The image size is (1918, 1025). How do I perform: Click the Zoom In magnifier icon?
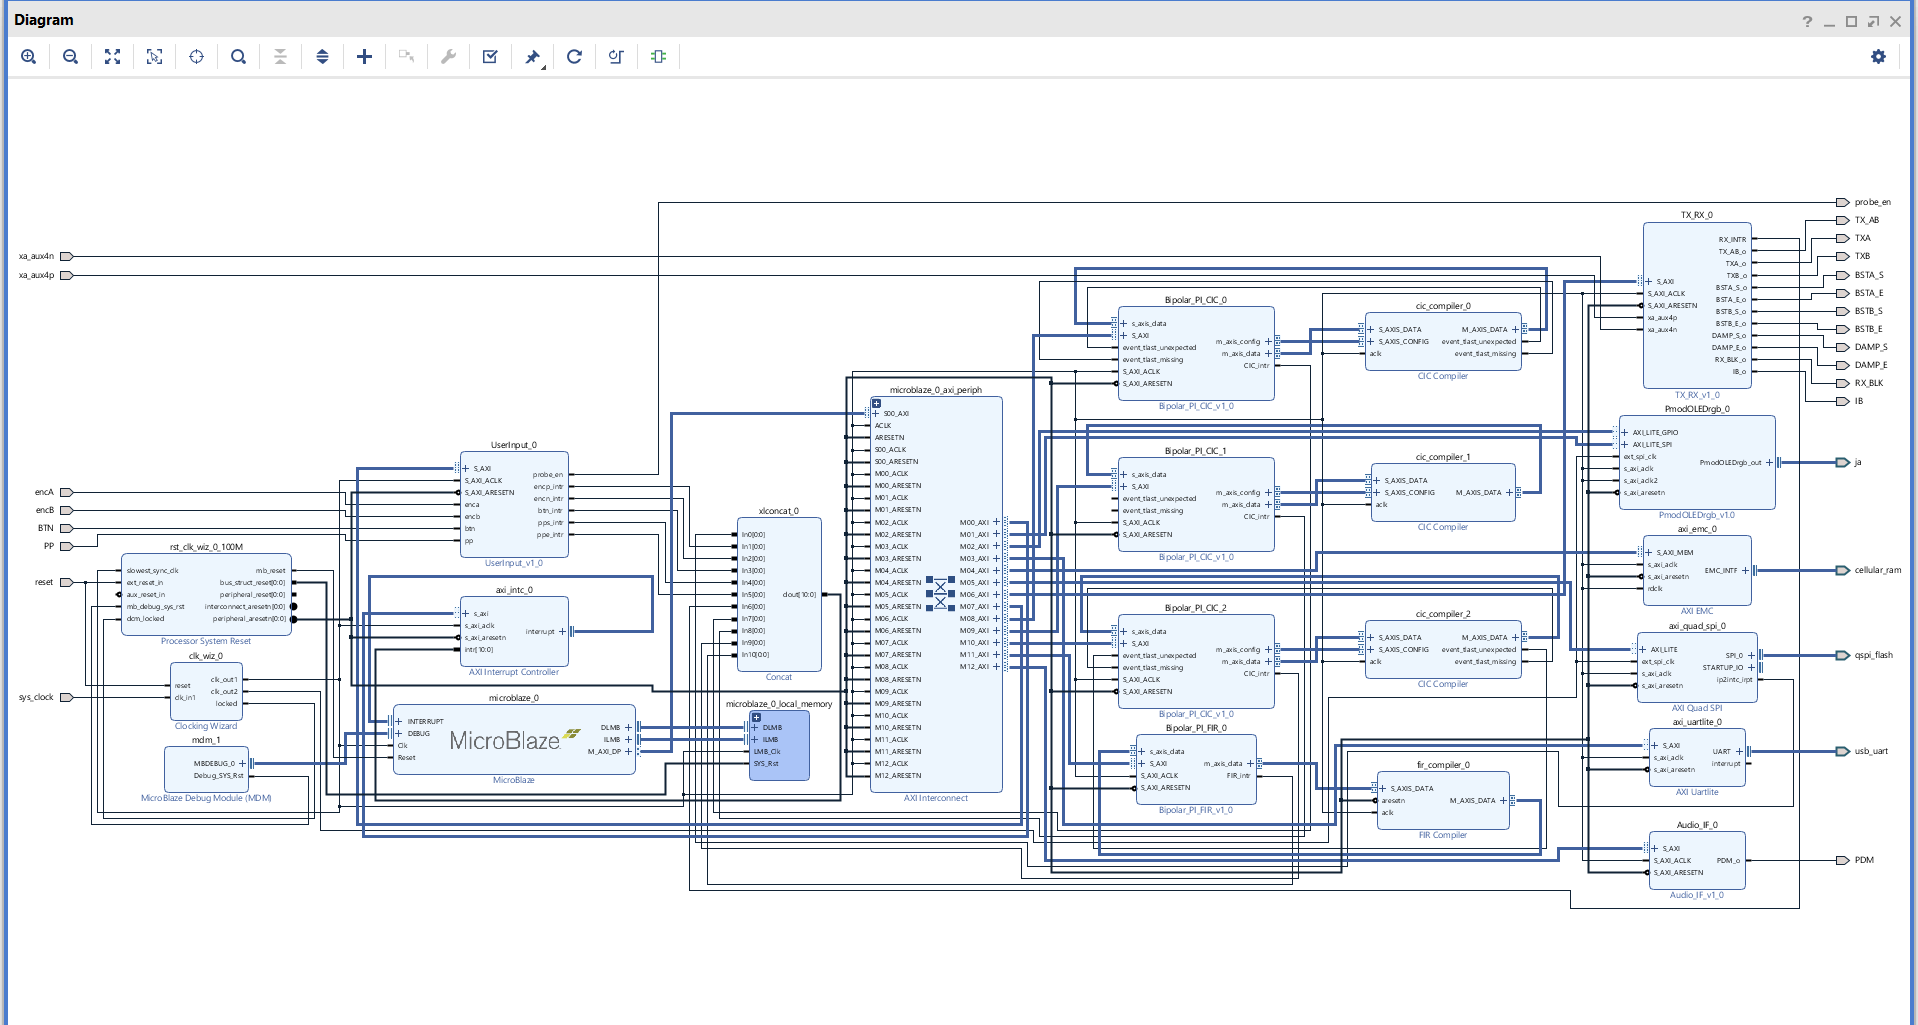(29, 57)
